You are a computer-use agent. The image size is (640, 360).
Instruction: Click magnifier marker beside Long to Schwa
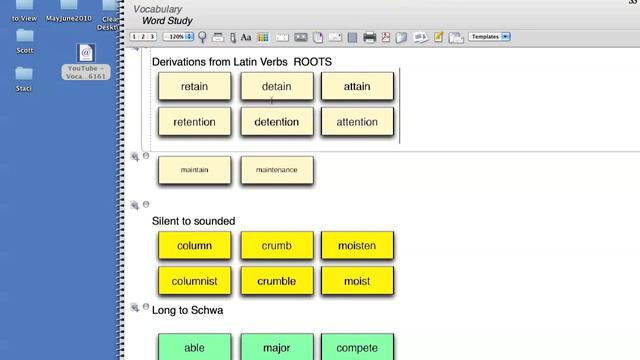pos(135,308)
